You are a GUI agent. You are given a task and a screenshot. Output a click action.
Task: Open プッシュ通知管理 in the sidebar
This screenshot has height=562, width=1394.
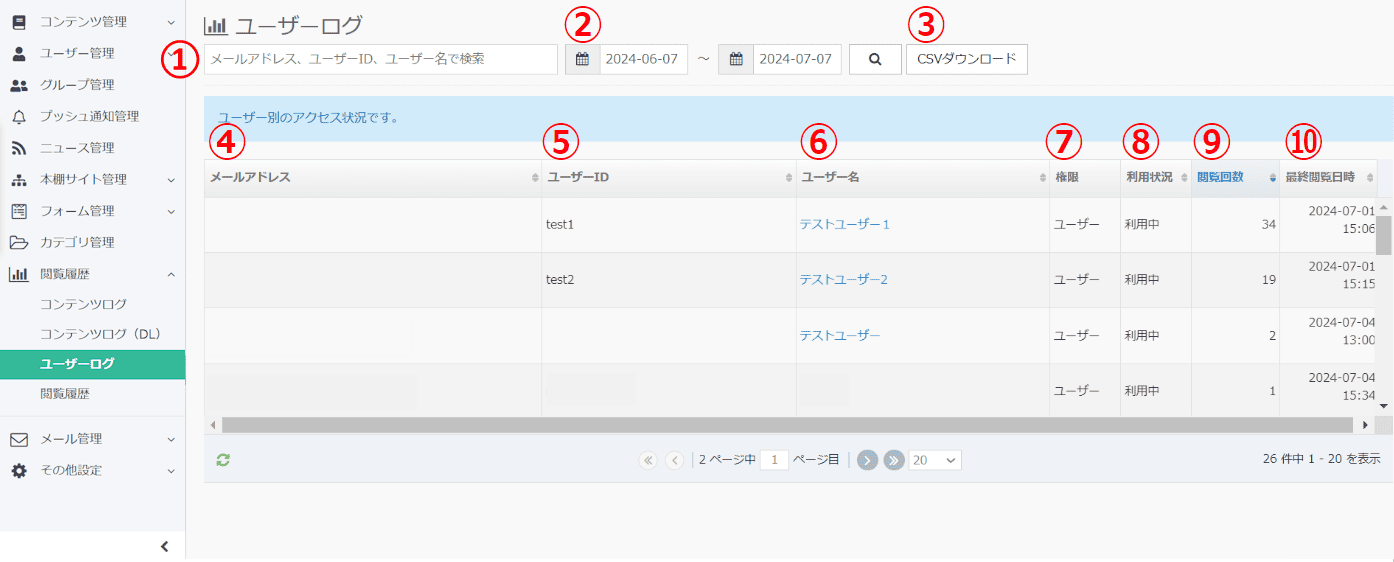click(89, 116)
